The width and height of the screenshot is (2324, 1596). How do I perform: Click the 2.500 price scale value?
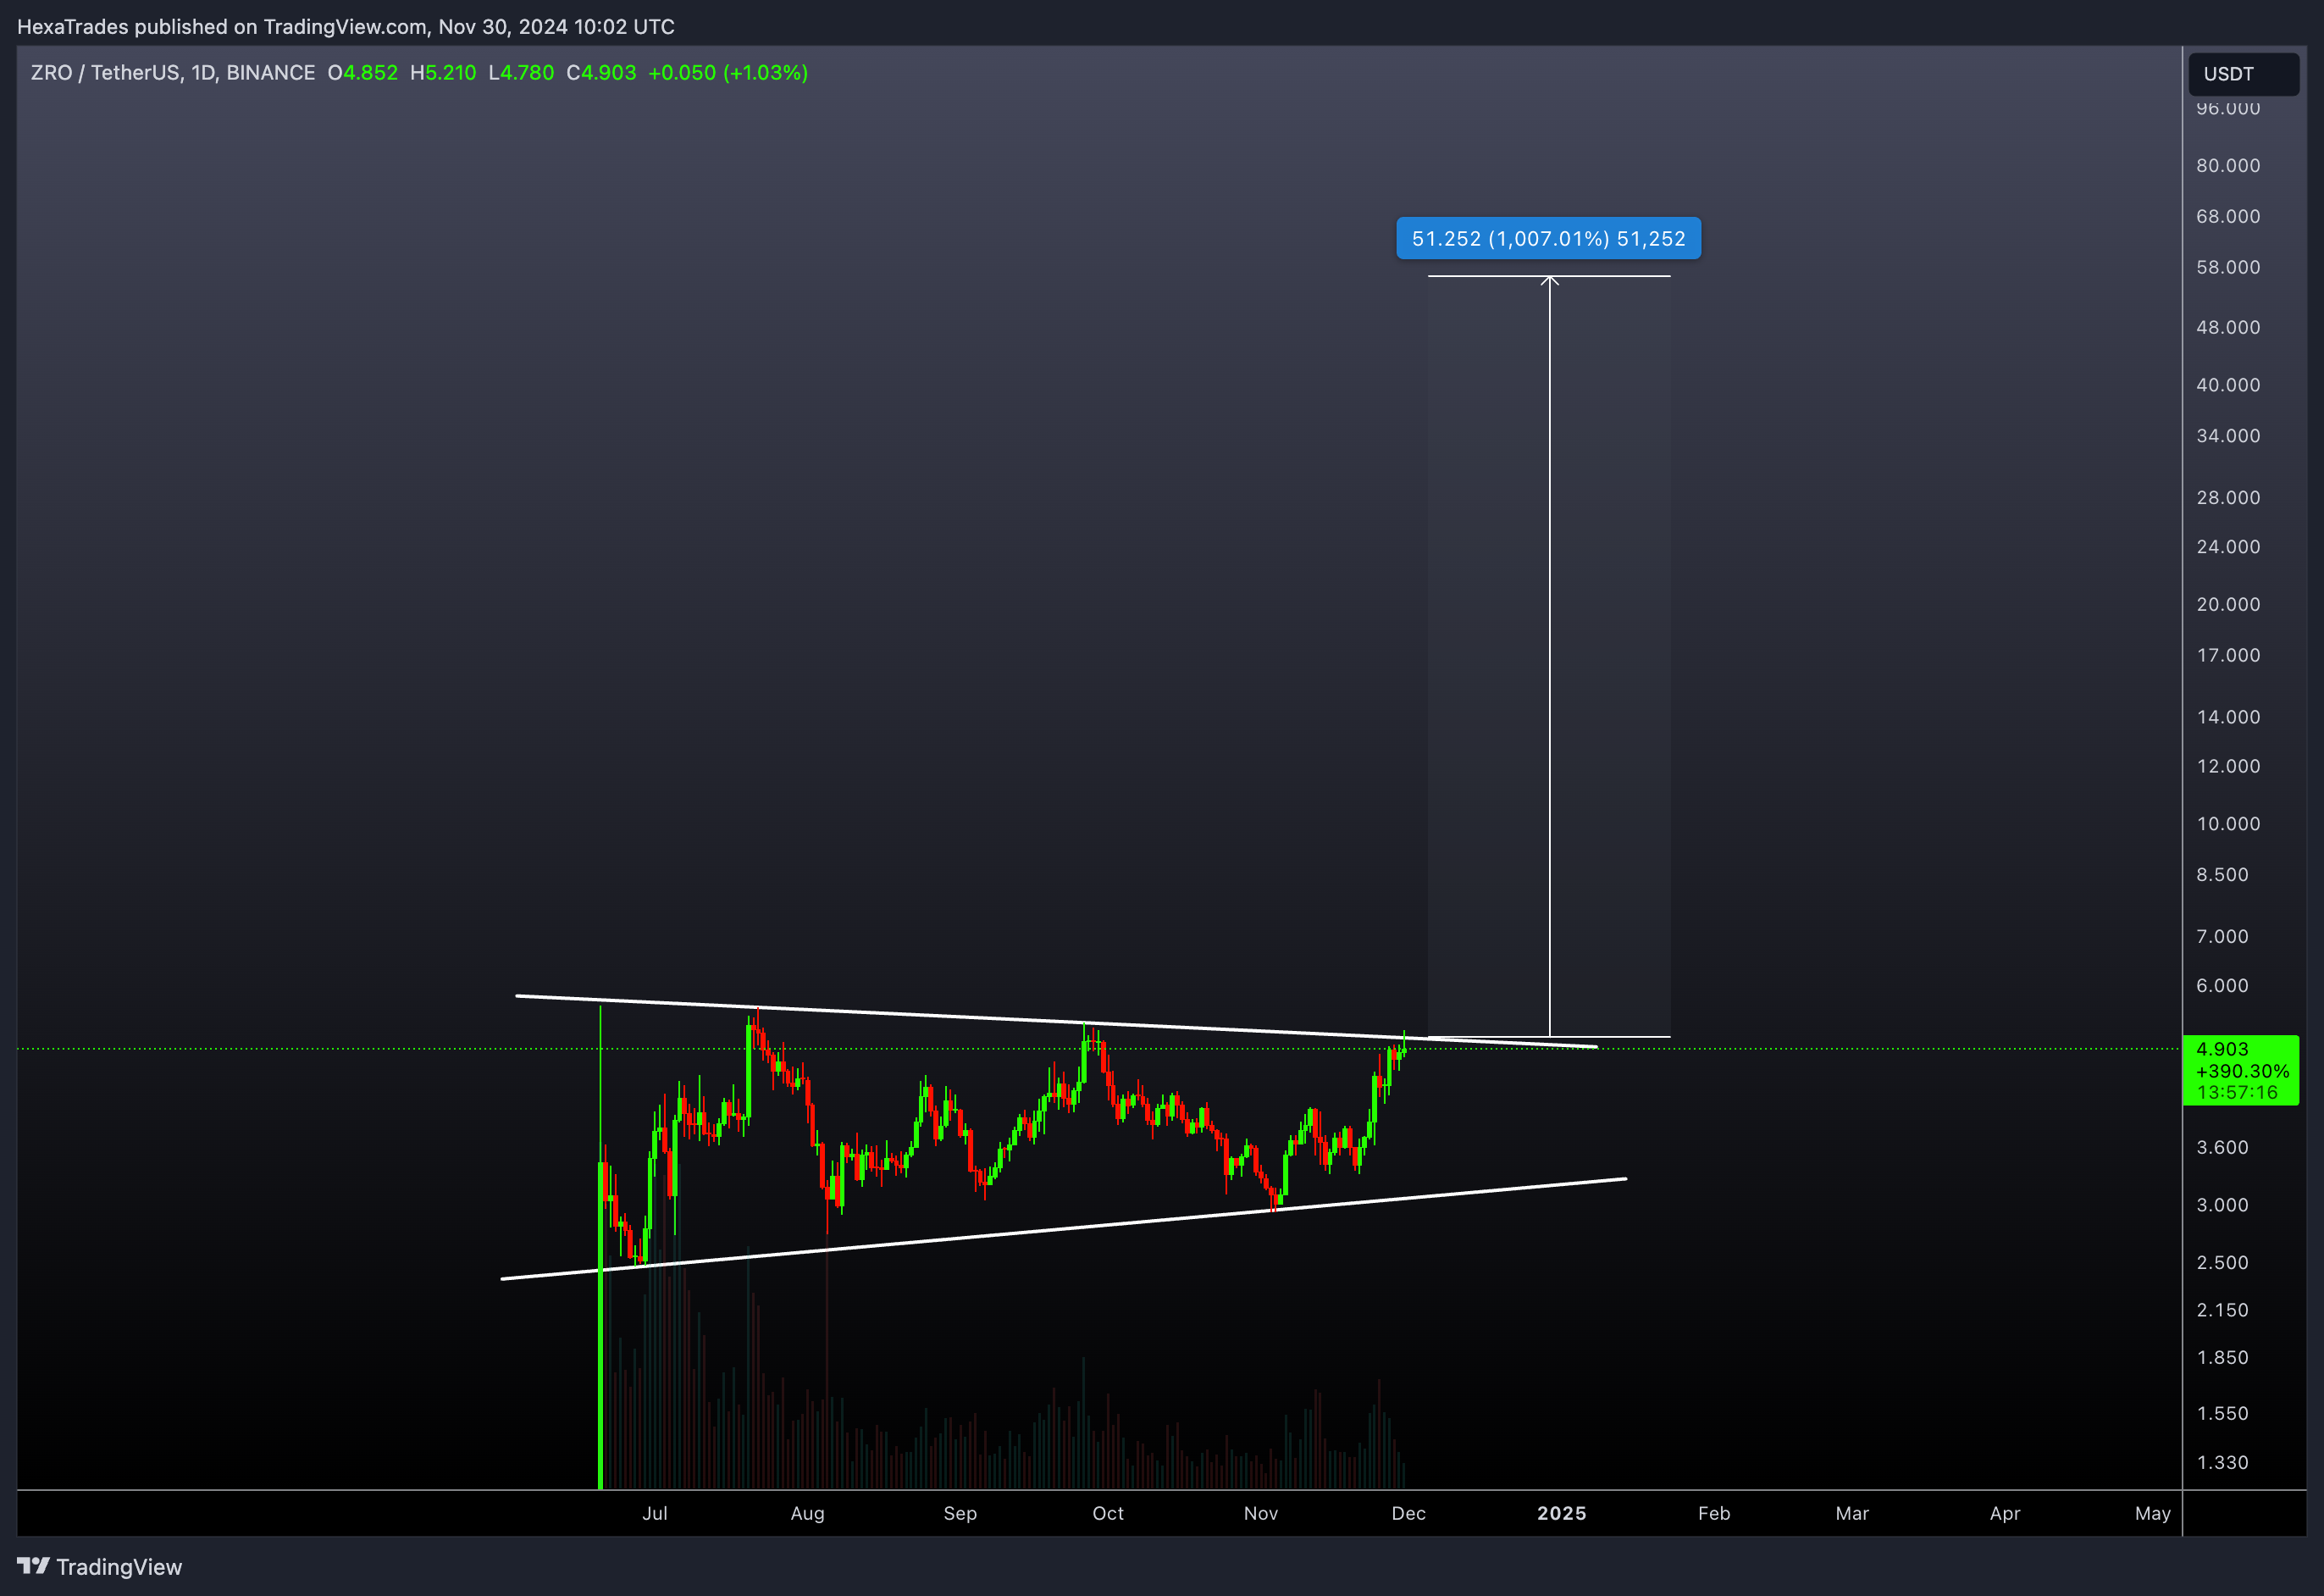click(2222, 1263)
